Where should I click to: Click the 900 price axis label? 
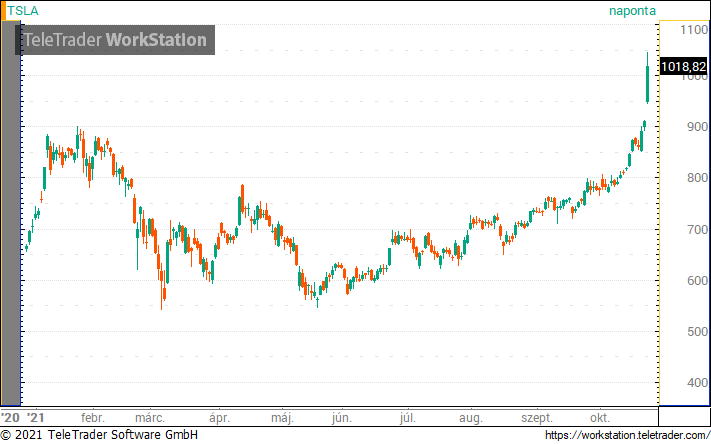[x=697, y=127]
